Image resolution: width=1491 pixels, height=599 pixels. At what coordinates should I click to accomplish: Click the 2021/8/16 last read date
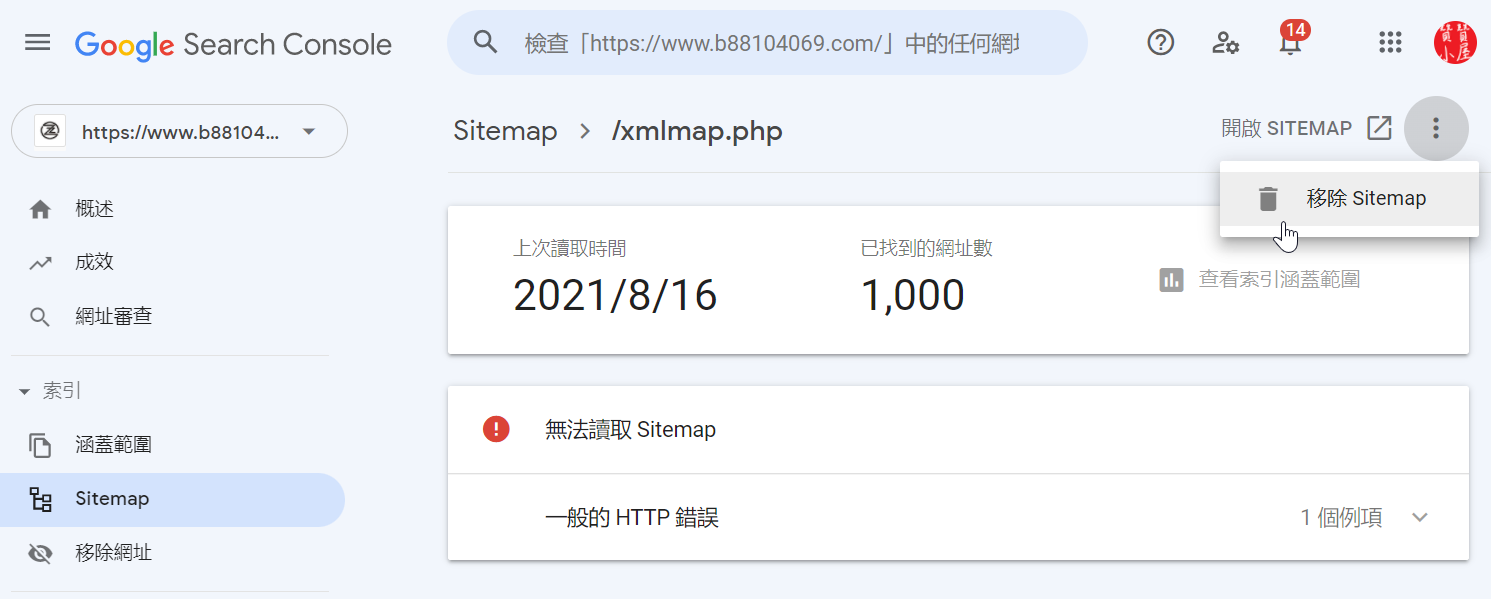(615, 296)
